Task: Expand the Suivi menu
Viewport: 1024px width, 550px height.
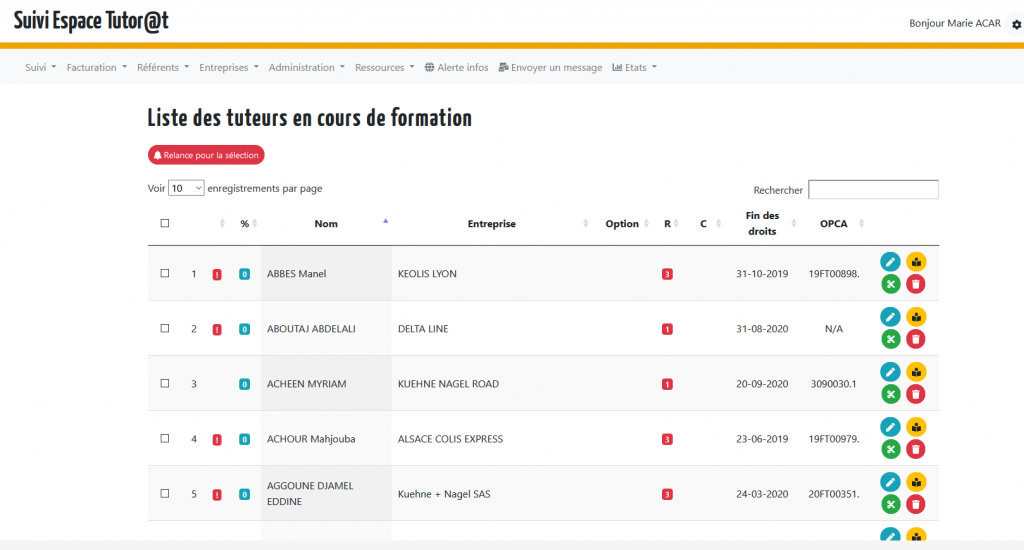Action: tap(40, 67)
